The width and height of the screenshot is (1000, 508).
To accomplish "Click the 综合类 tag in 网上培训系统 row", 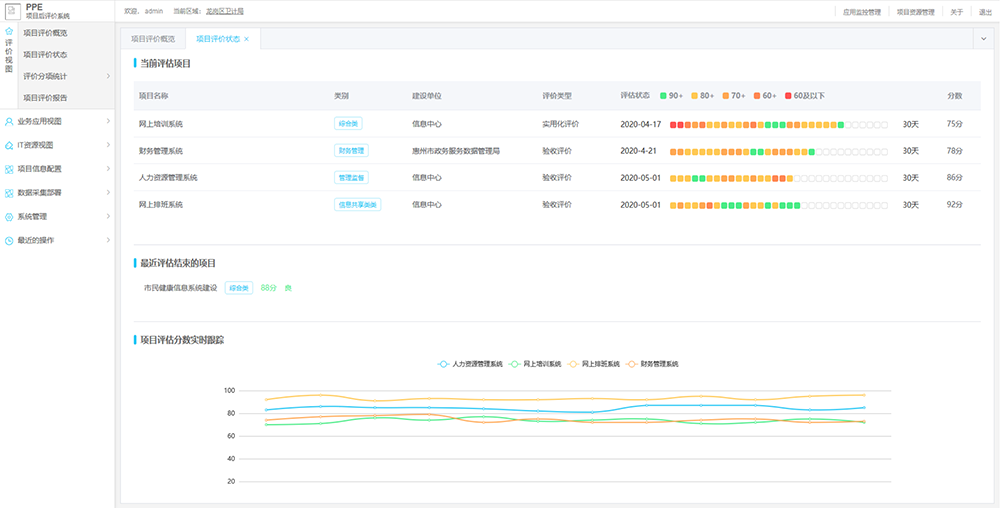I will tap(348, 124).
